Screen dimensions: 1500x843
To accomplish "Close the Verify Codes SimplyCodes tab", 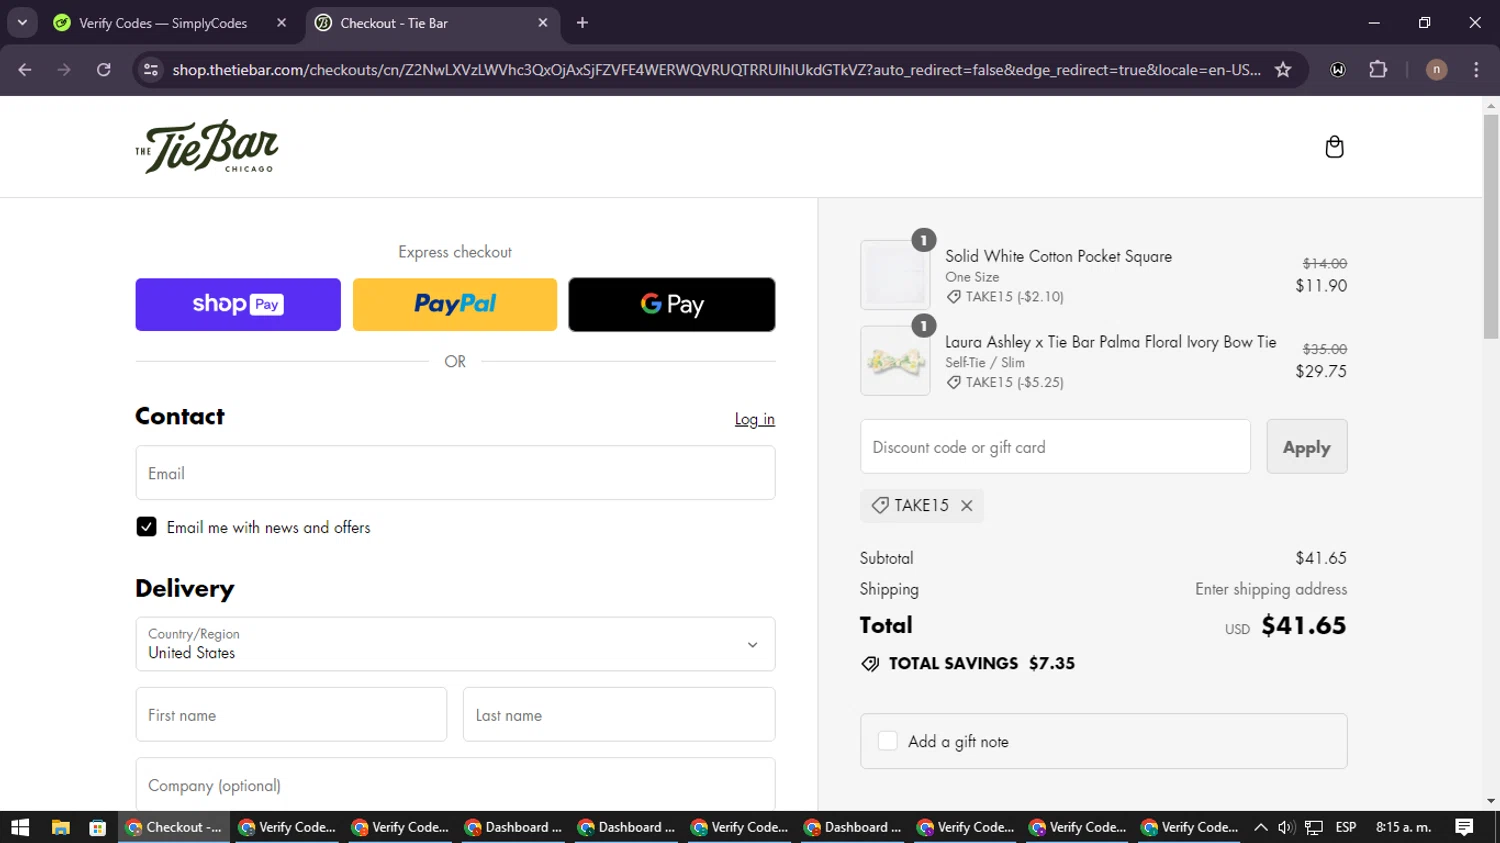I will [x=281, y=23].
